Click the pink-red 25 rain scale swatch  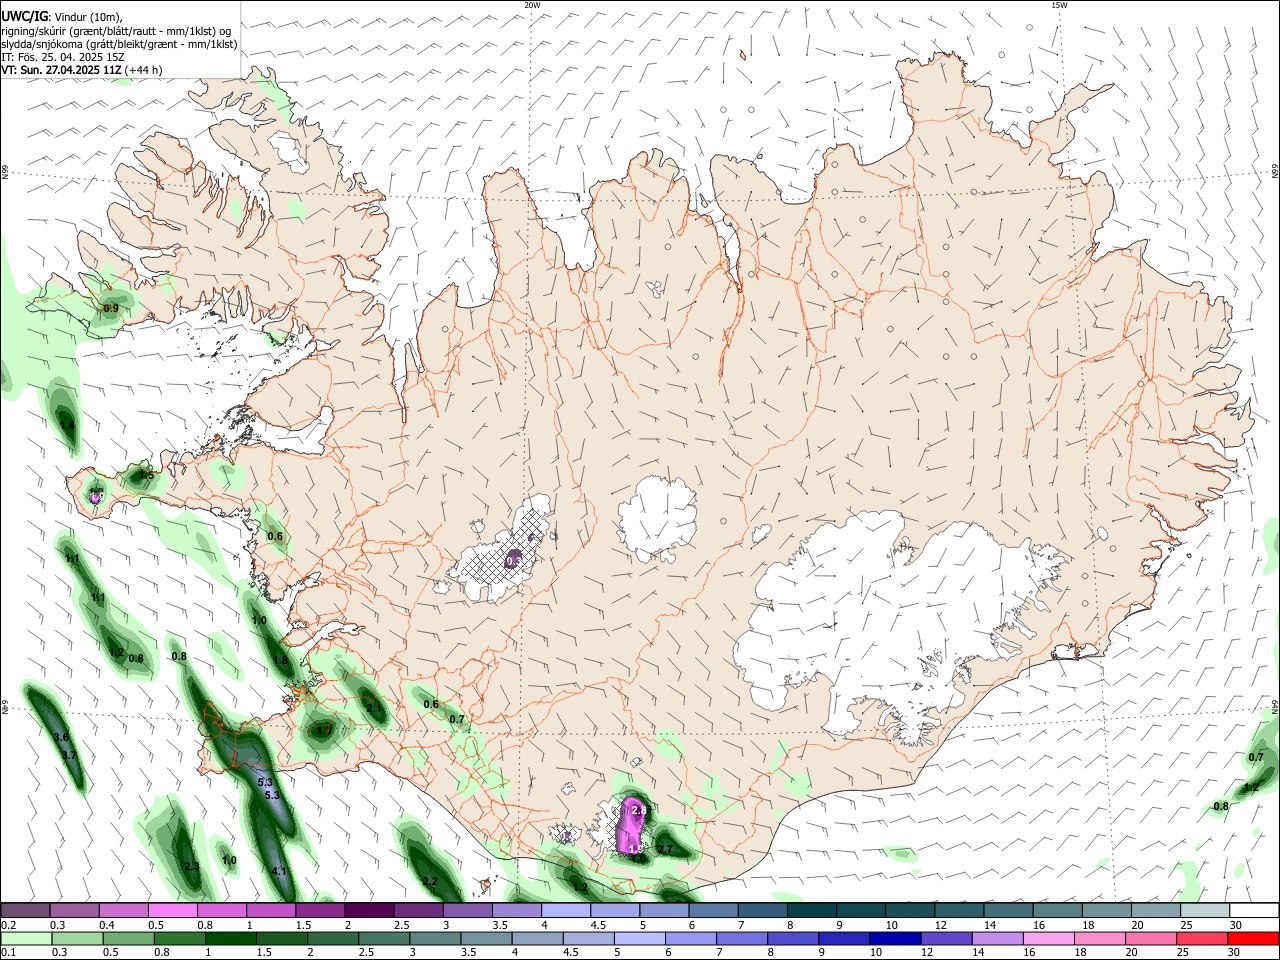[1201, 938]
